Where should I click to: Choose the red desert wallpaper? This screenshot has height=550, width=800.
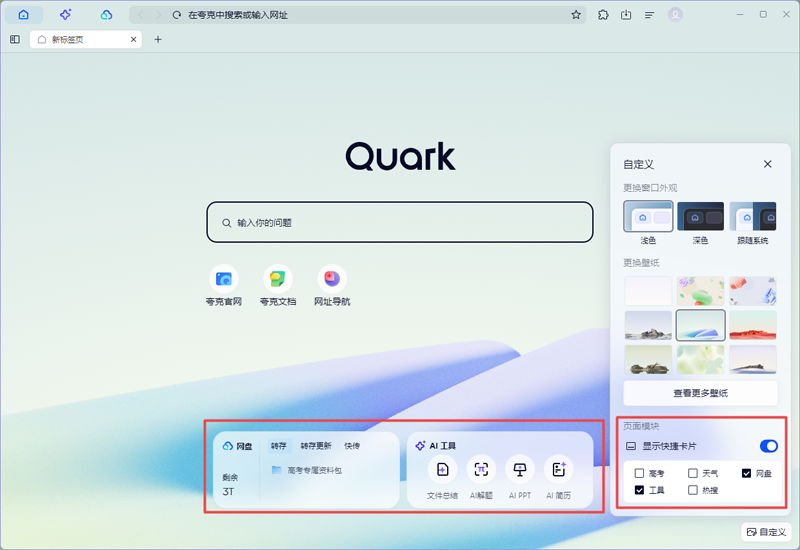[753, 325]
